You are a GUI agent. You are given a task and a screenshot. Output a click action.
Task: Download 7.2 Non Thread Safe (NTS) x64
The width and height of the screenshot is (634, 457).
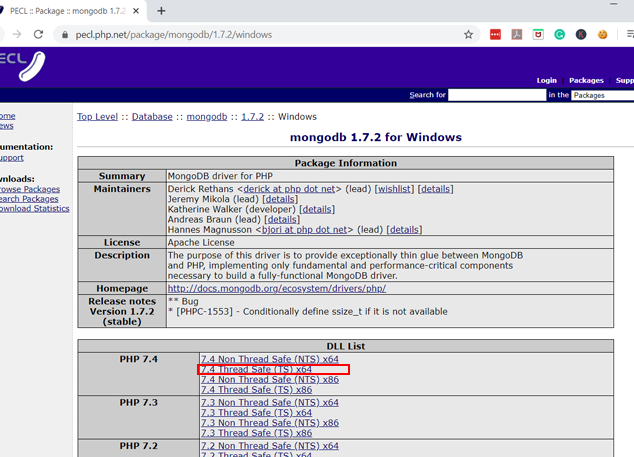pyautogui.click(x=270, y=446)
